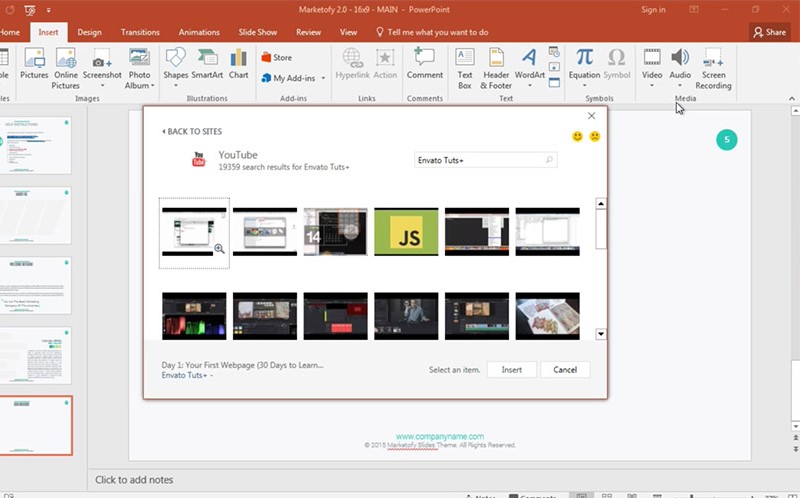800x498 pixels.
Task: Click the Online Pictures icon
Action: coord(66,58)
